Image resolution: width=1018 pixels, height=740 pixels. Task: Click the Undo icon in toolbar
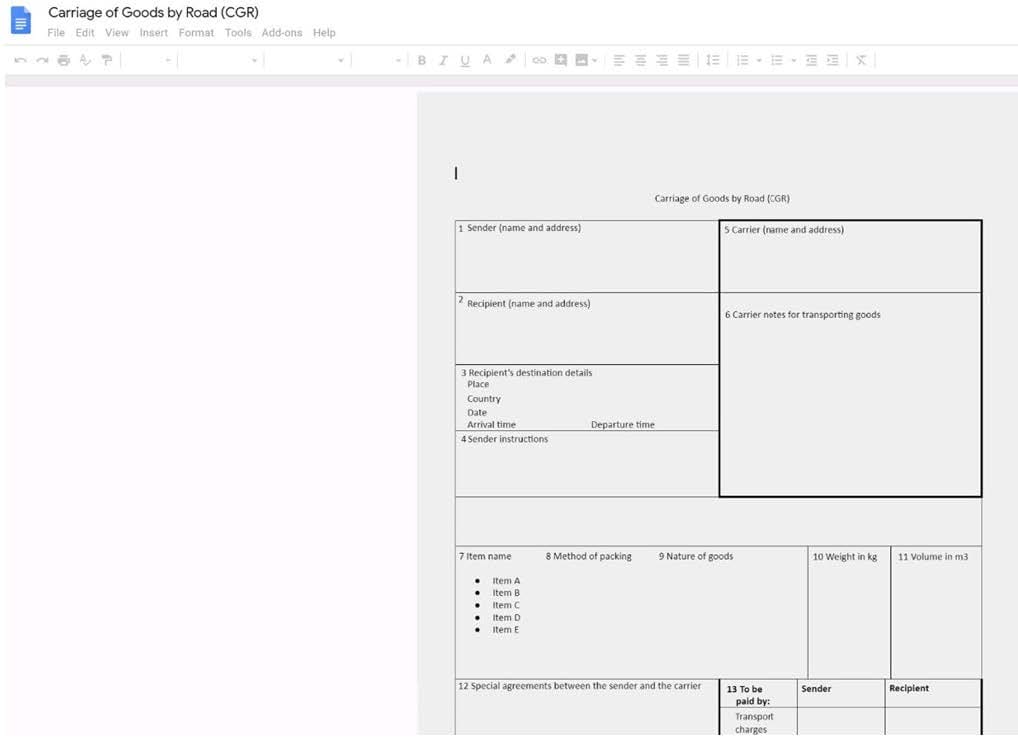tap(20, 61)
